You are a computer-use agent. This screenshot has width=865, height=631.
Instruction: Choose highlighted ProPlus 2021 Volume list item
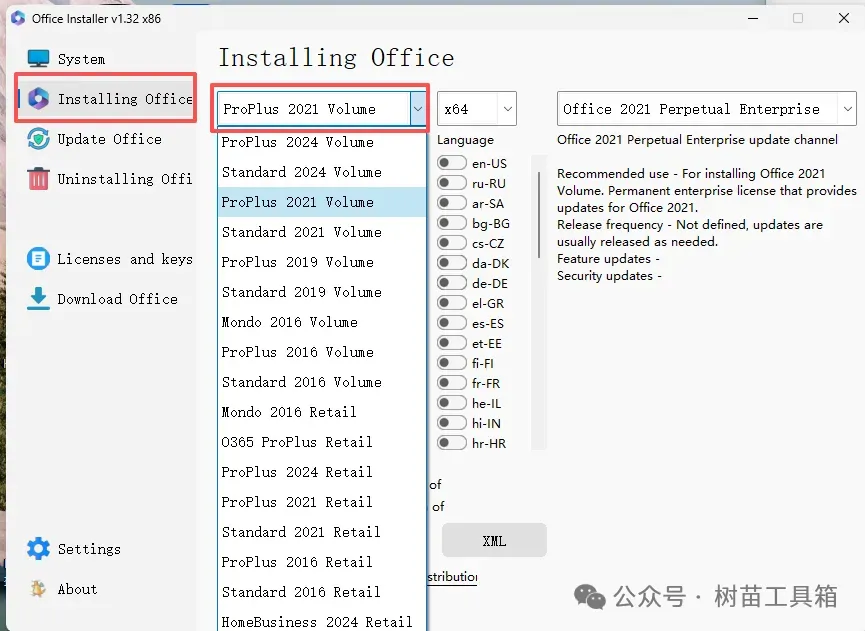click(322, 202)
